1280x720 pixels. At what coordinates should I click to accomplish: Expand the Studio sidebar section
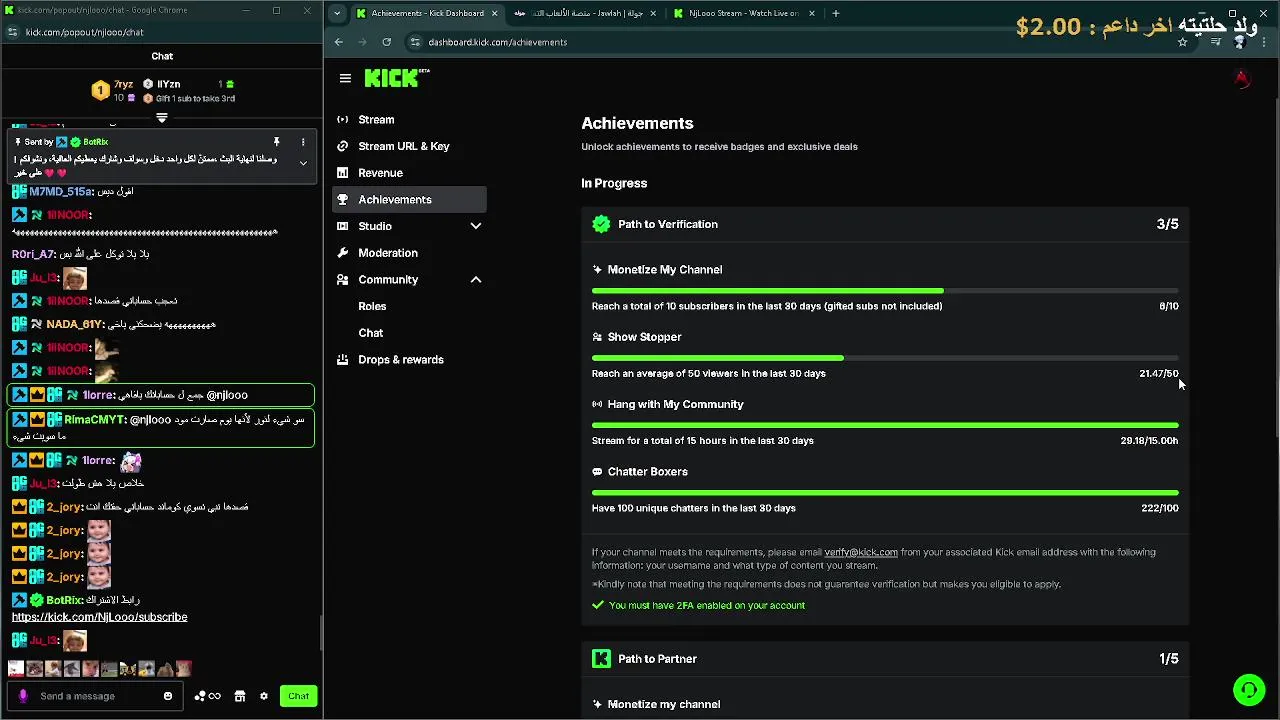[x=476, y=226]
